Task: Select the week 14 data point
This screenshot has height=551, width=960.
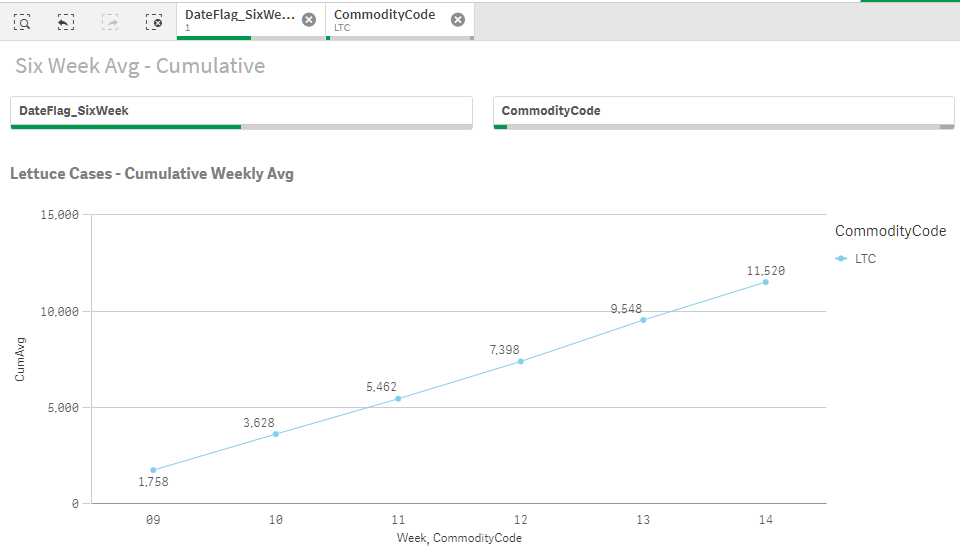Action: point(766,282)
